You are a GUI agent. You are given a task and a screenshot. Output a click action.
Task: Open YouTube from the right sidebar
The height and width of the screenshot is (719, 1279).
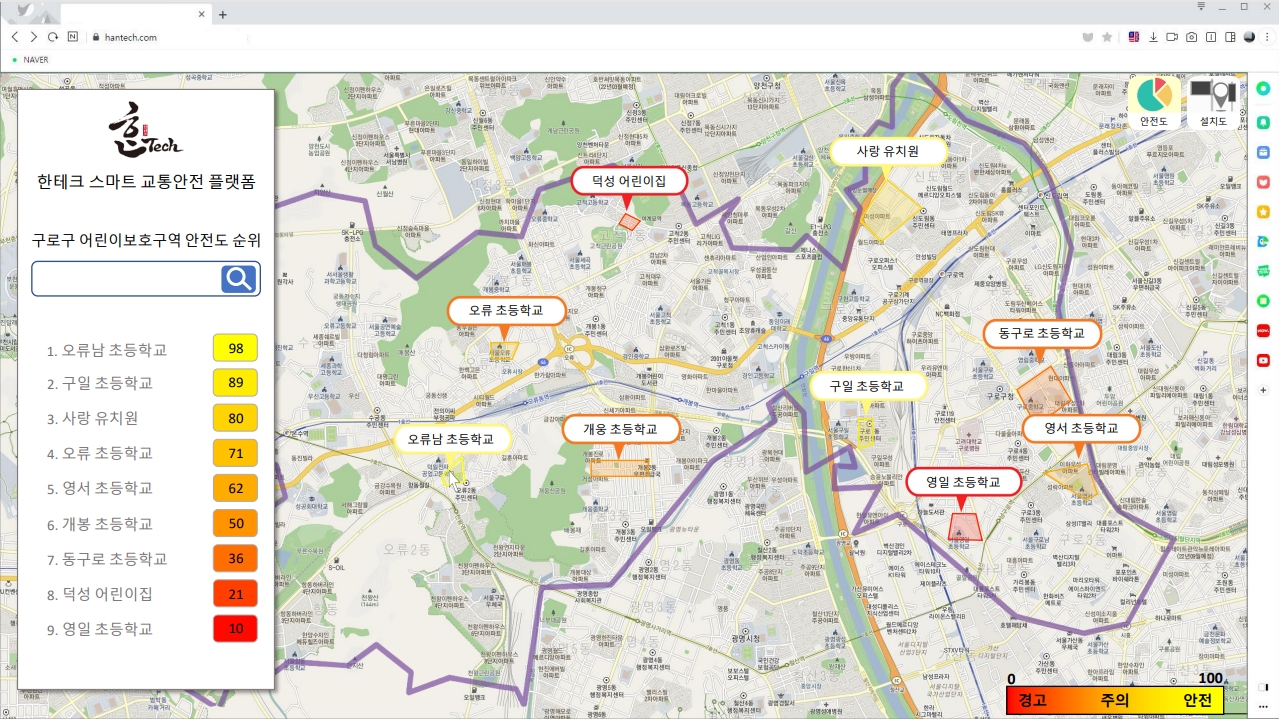[x=1263, y=360]
